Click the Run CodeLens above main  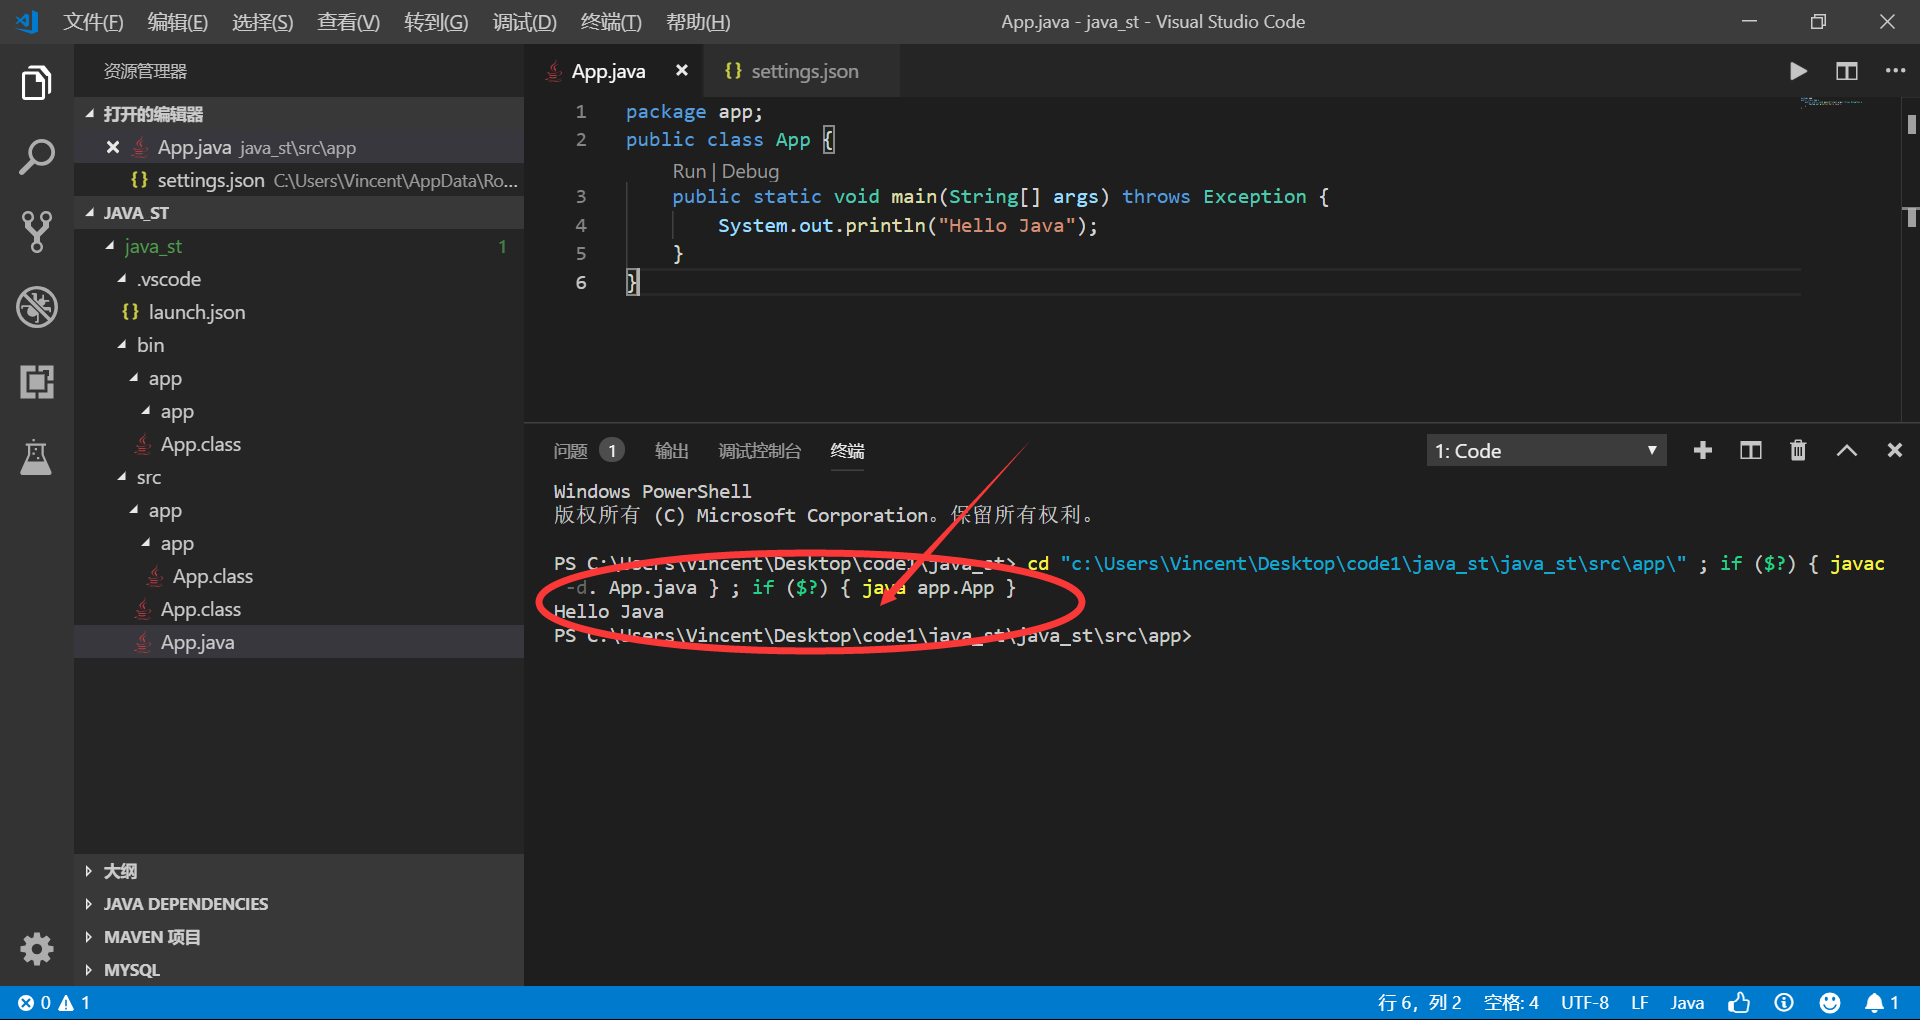(x=688, y=171)
